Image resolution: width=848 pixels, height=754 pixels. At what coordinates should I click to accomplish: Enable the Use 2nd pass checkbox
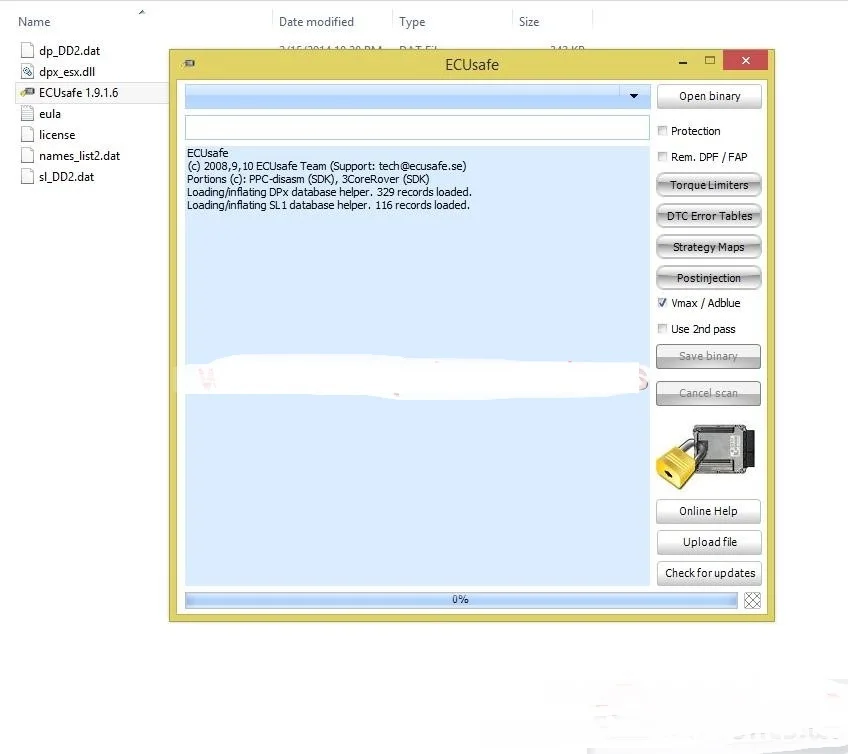tap(662, 328)
